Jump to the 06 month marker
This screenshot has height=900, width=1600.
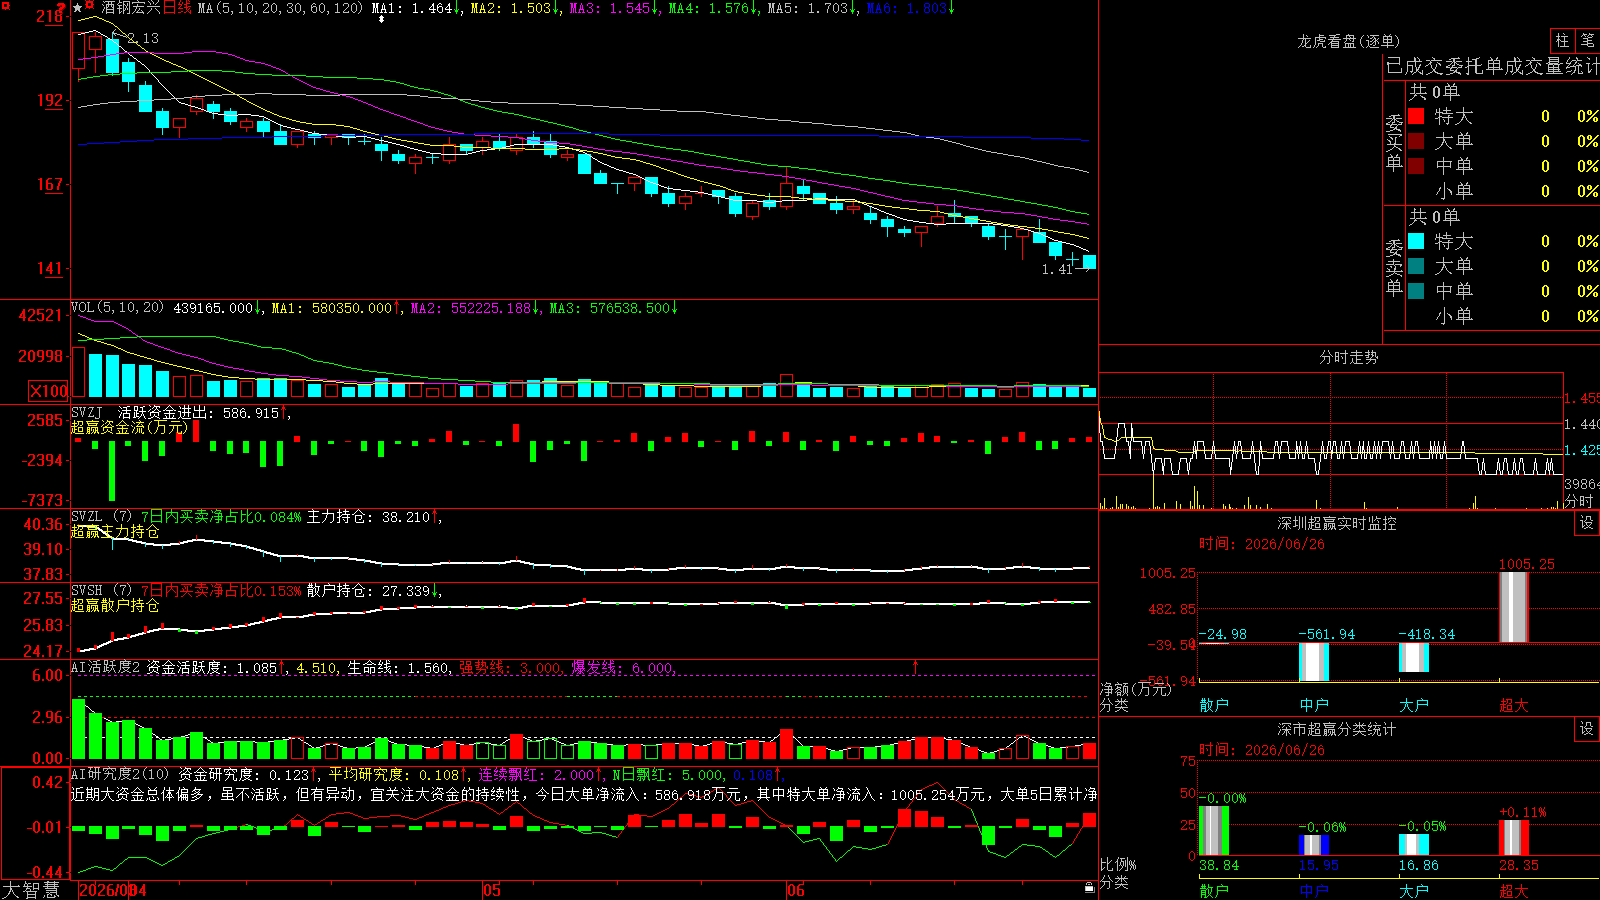point(795,890)
